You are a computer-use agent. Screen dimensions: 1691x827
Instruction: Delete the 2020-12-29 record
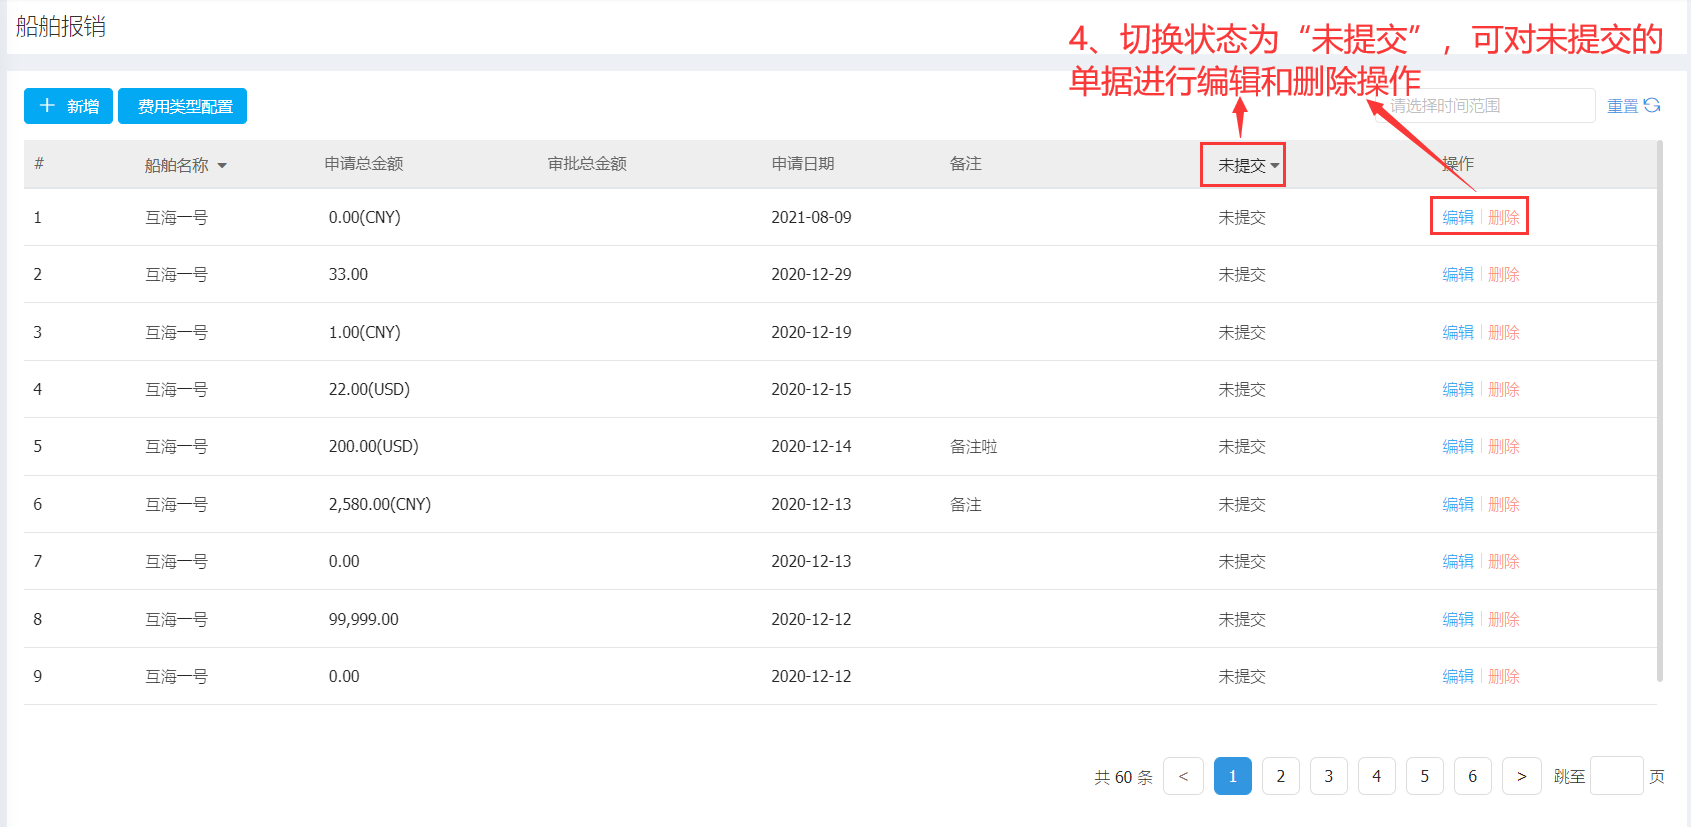pos(1504,274)
